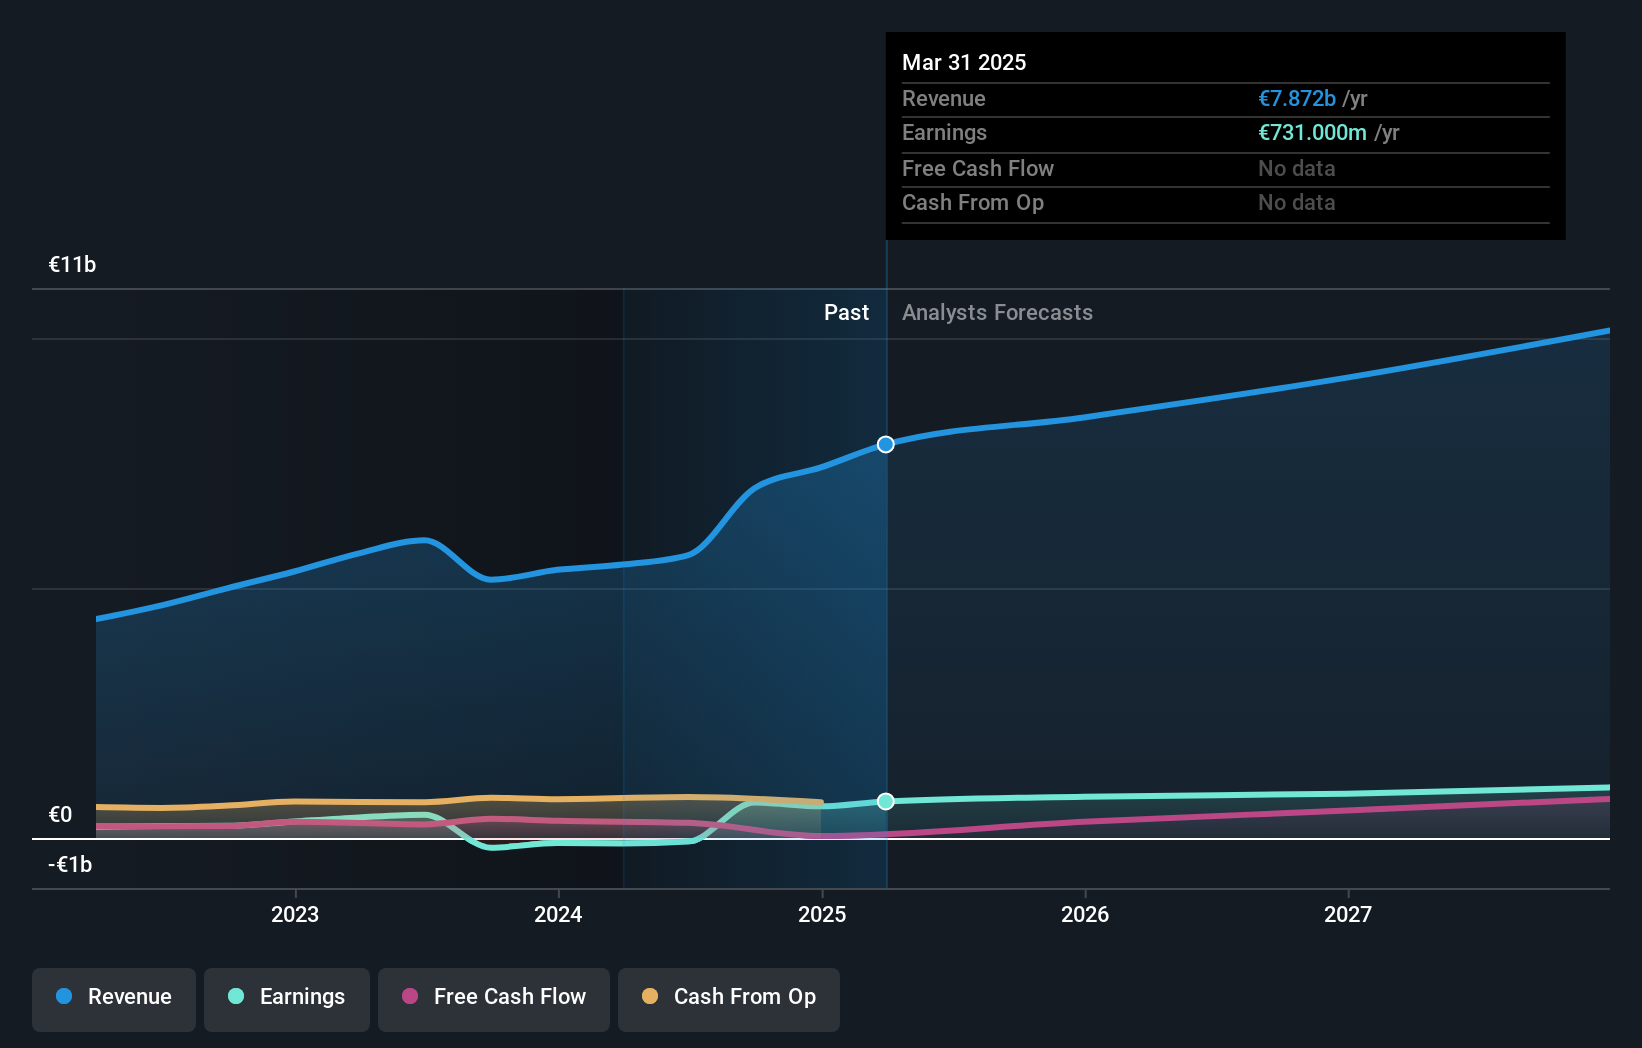Click the Earnings data point marker on teal line
1642x1048 pixels.
[x=886, y=801]
